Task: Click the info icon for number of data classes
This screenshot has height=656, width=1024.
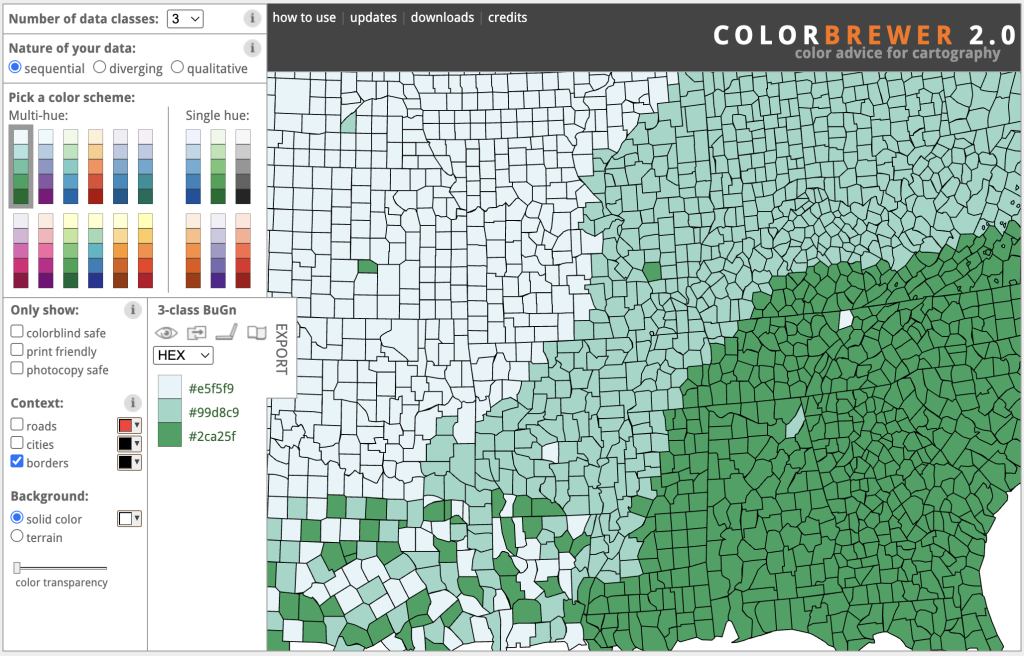Action: tap(253, 19)
